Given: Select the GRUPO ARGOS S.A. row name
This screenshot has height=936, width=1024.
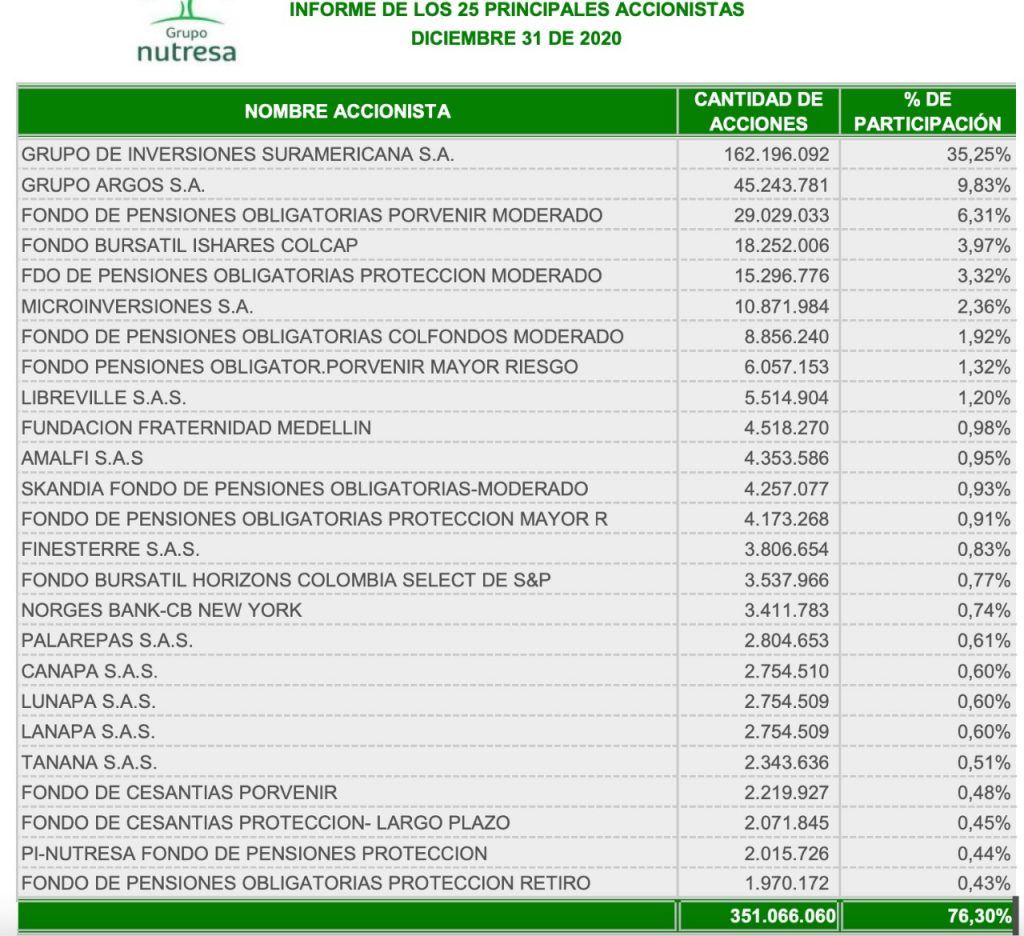Looking at the screenshot, I should coord(113,185).
